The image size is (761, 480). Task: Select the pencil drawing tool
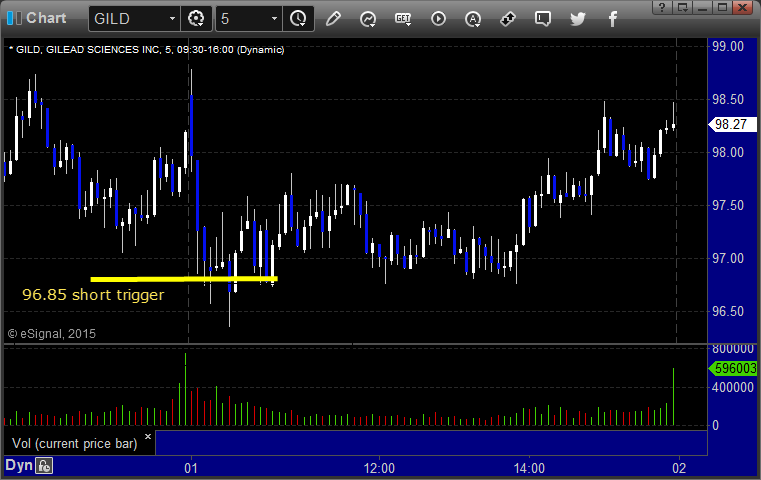pos(333,19)
